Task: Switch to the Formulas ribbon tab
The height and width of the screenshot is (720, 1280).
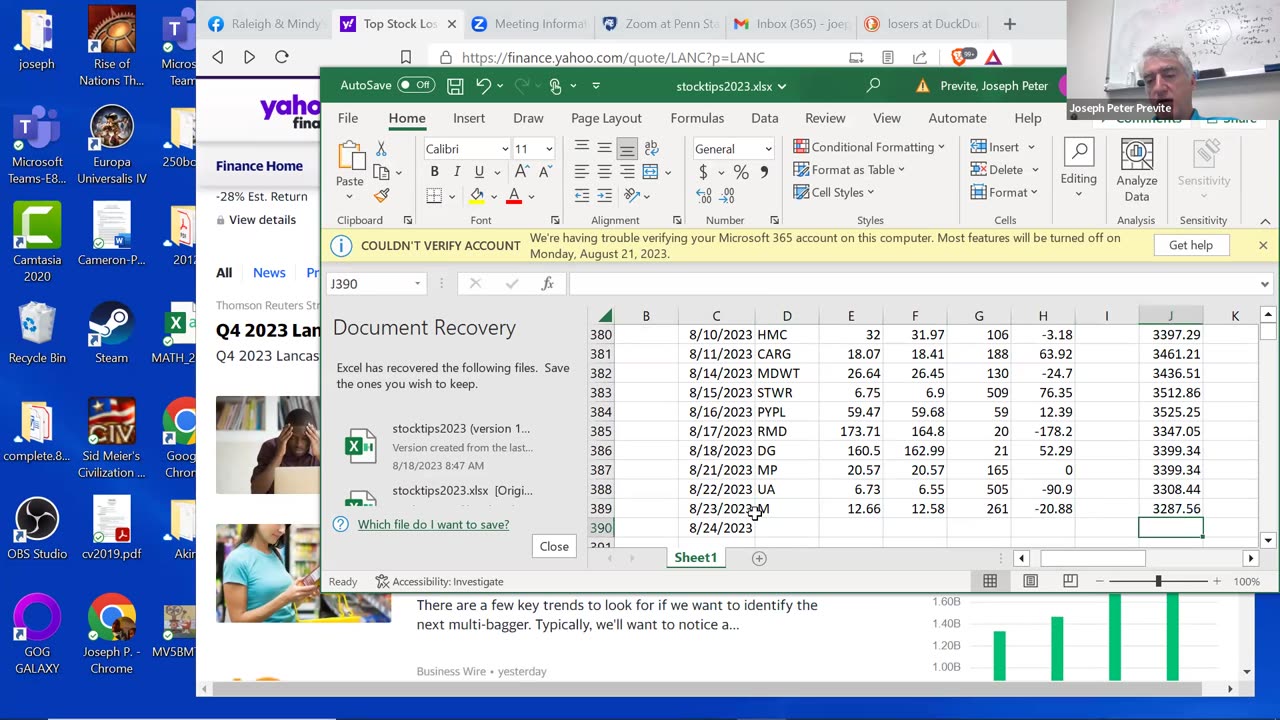Action: pyautogui.click(x=697, y=118)
